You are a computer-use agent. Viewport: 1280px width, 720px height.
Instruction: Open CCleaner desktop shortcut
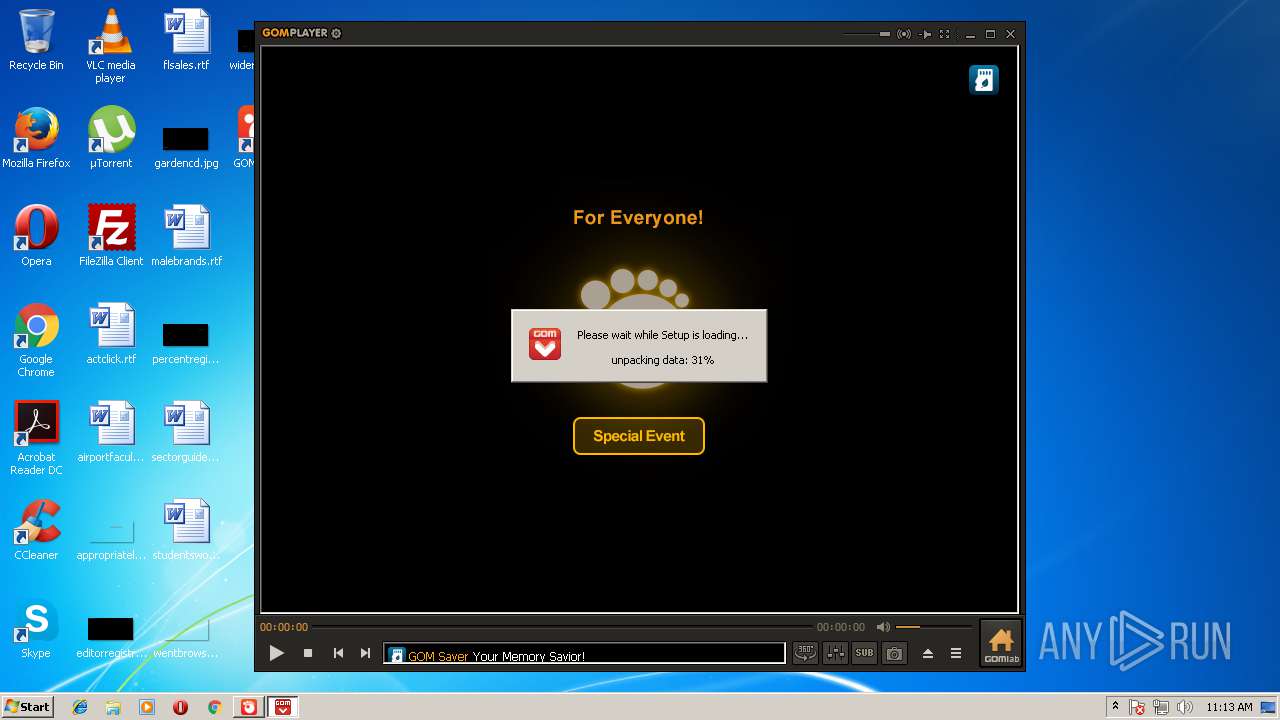[36, 530]
